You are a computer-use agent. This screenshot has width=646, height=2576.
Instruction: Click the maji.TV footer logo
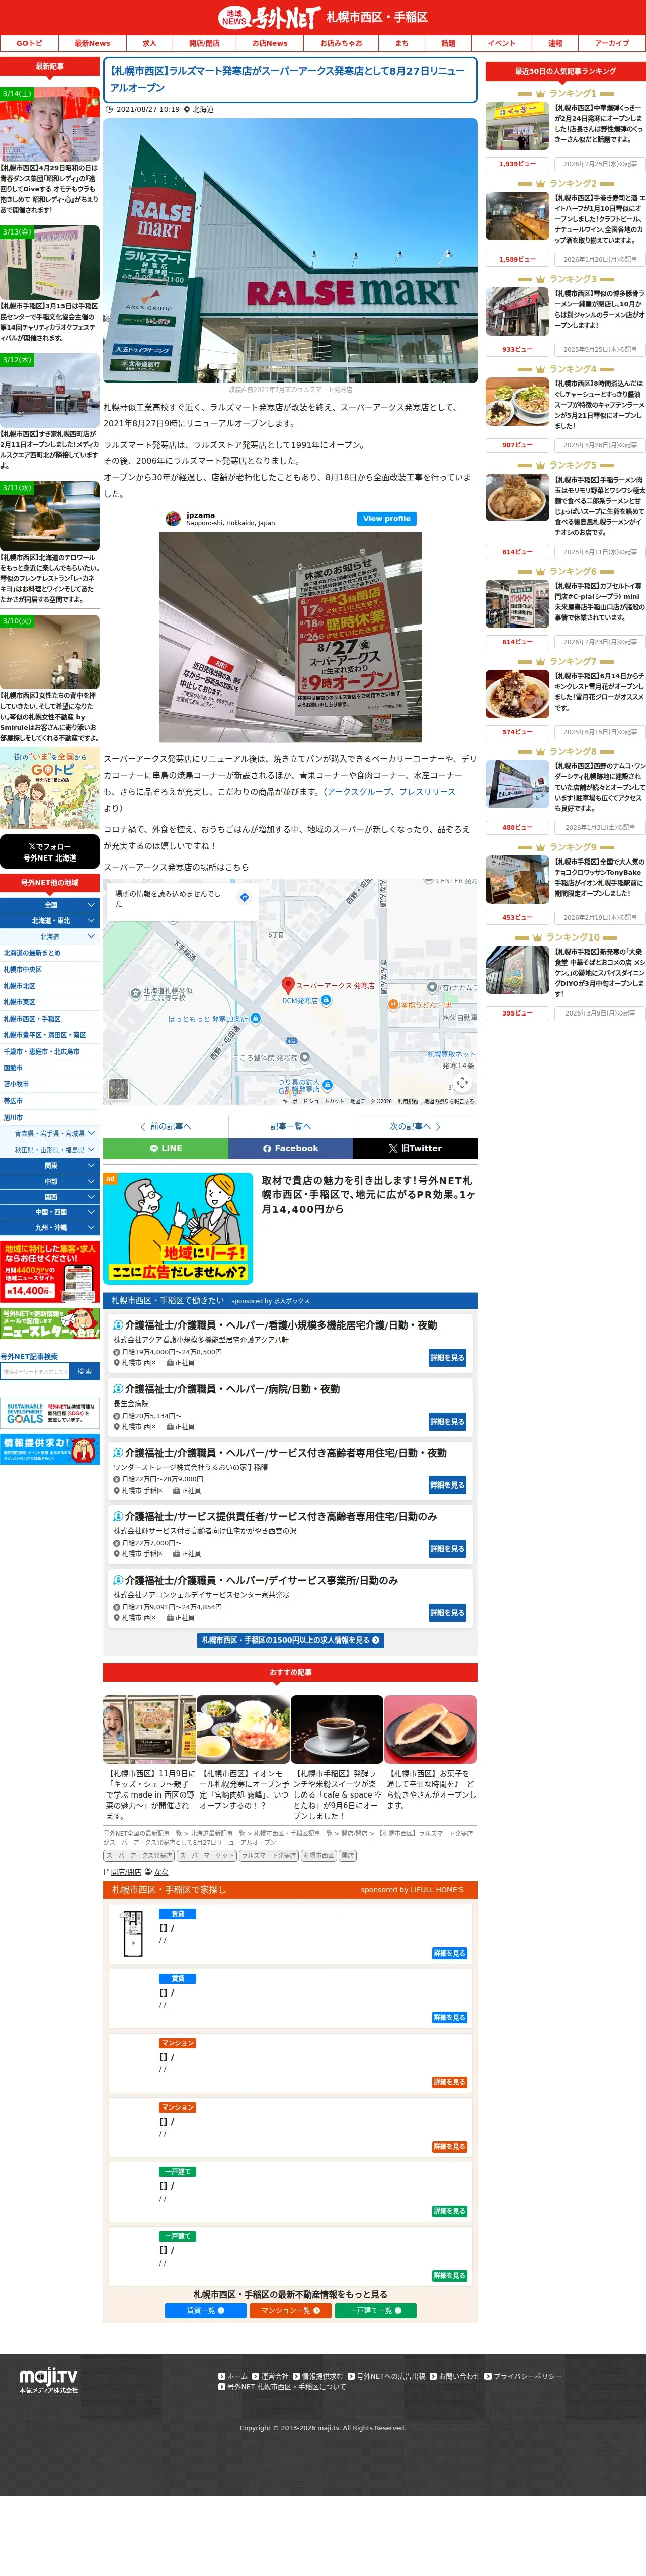(48, 2379)
